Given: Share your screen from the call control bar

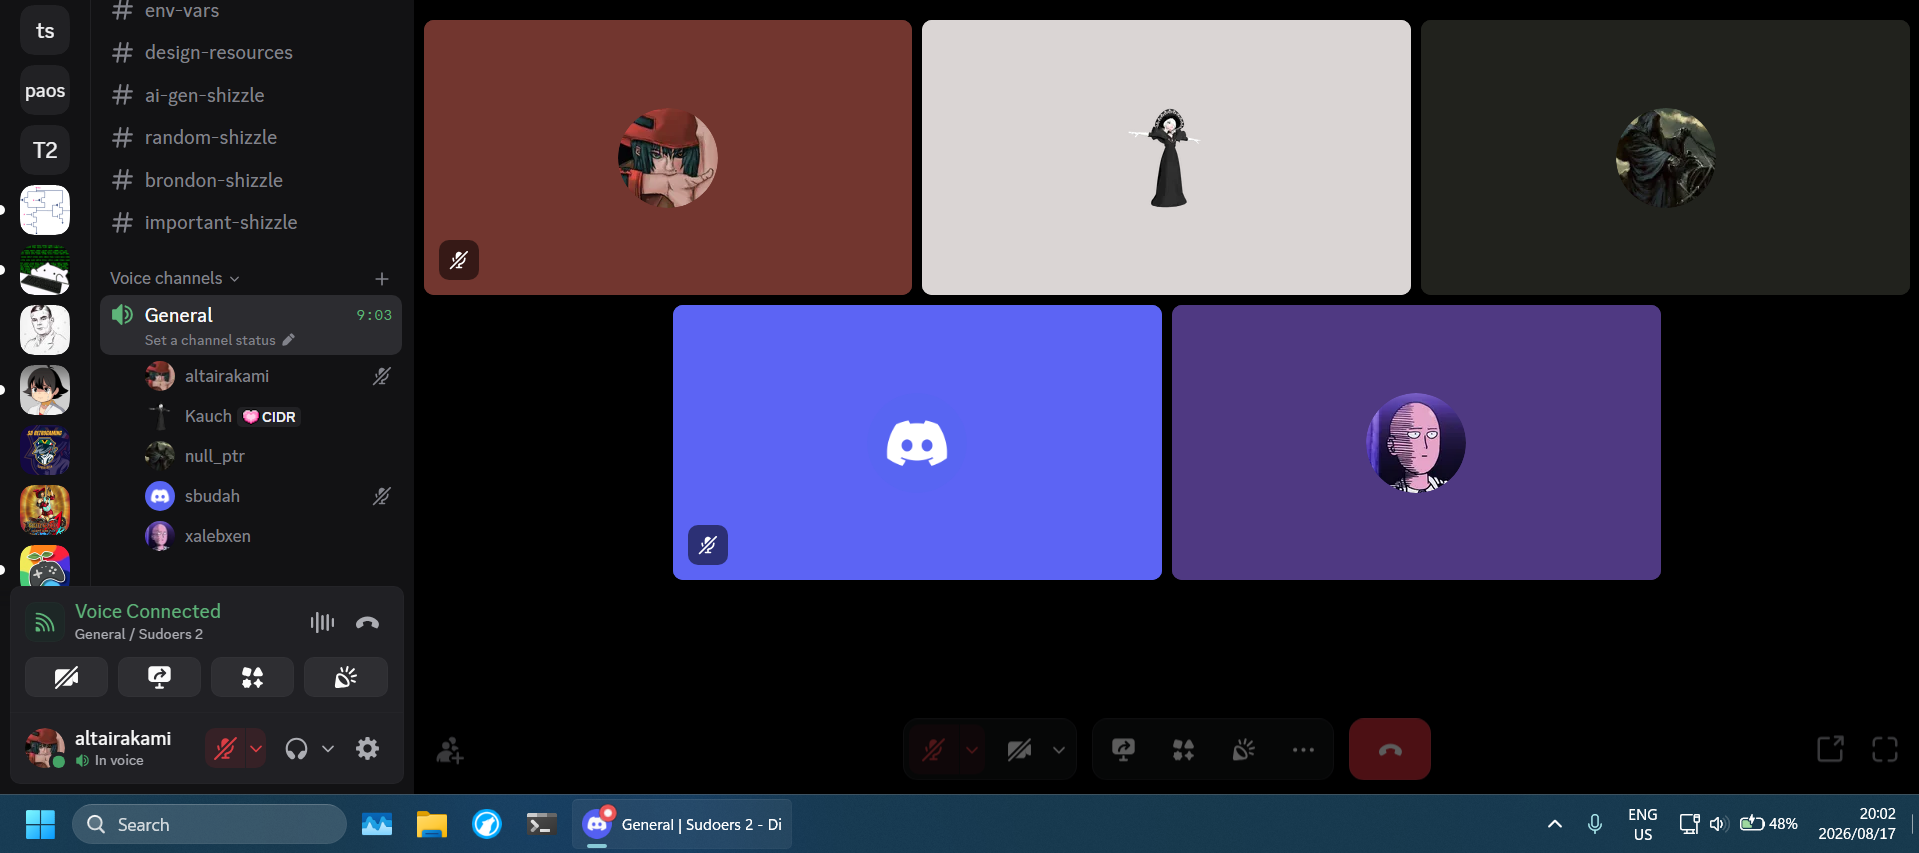Looking at the screenshot, I should pyautogui.click(x=1123, y=749).
